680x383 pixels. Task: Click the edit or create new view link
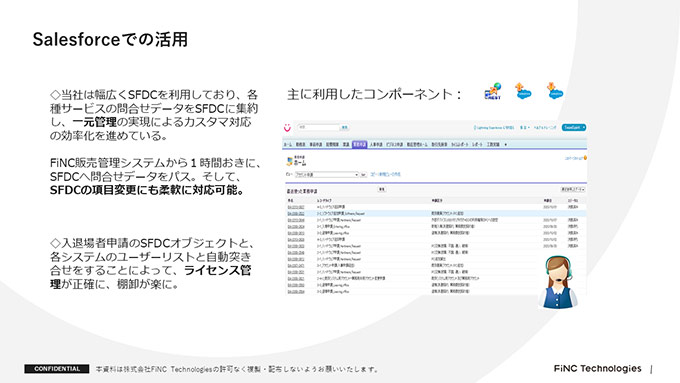tap(385, 174)
